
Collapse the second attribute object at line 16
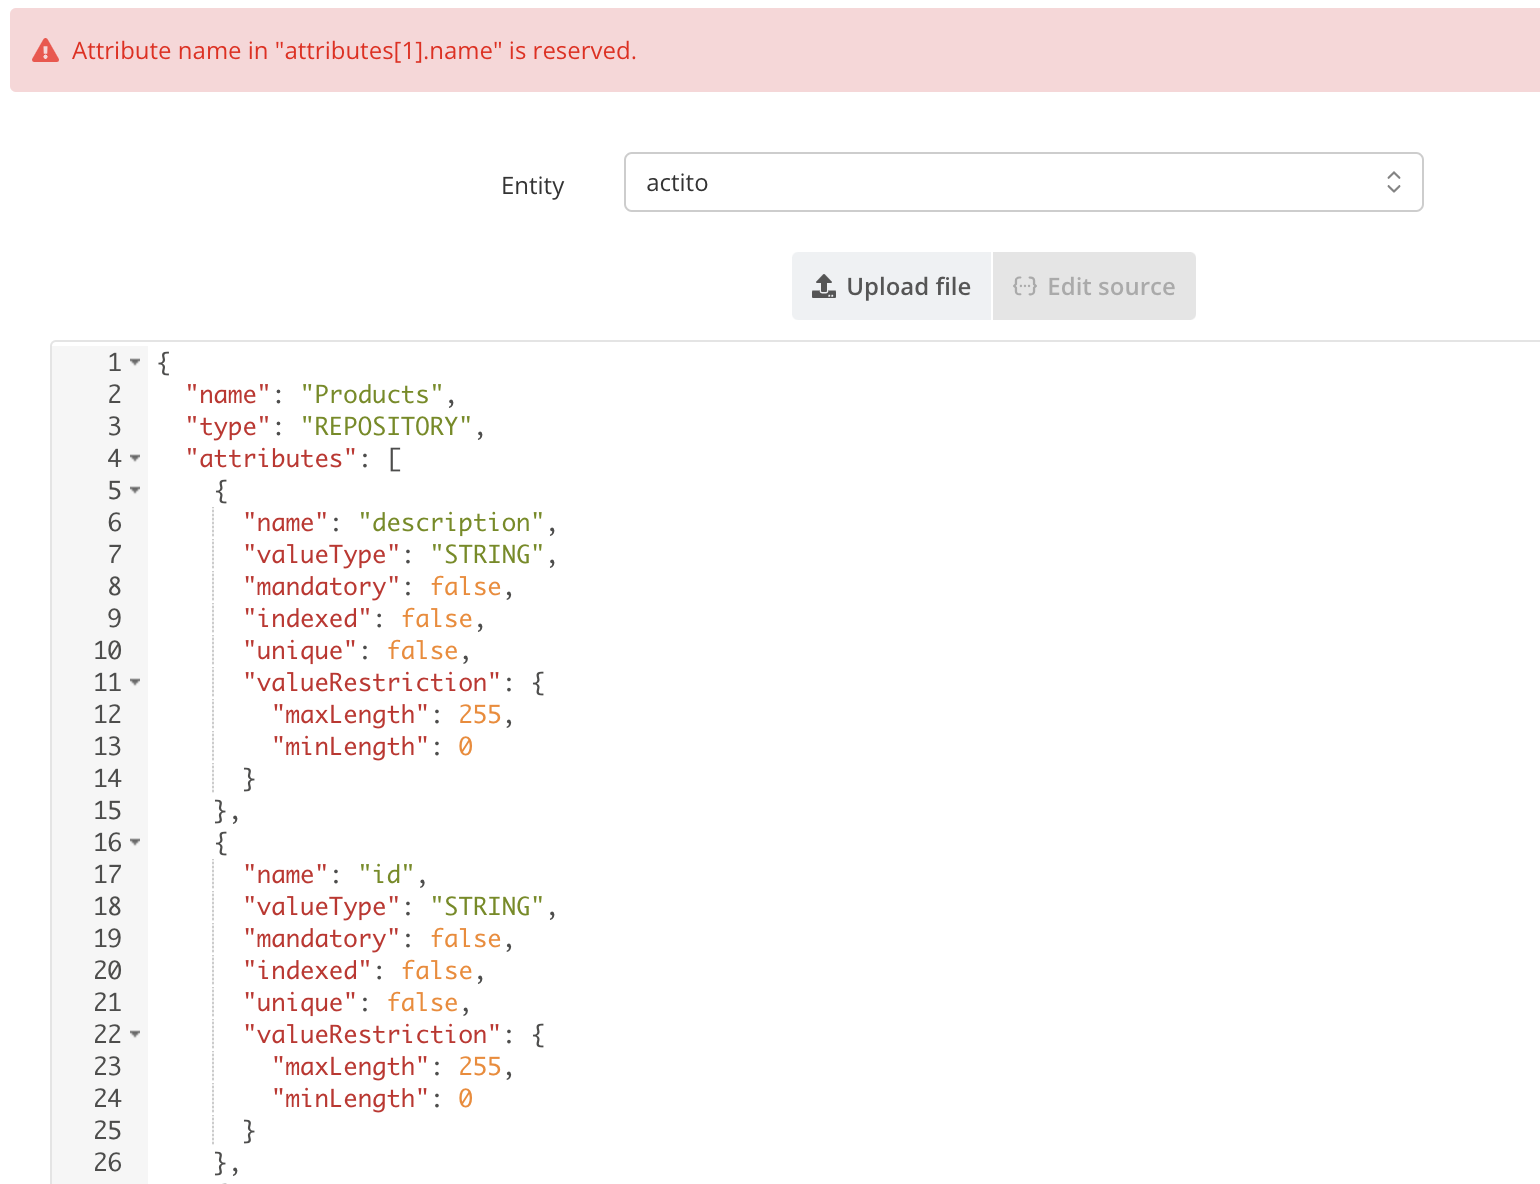pos(135,842)
